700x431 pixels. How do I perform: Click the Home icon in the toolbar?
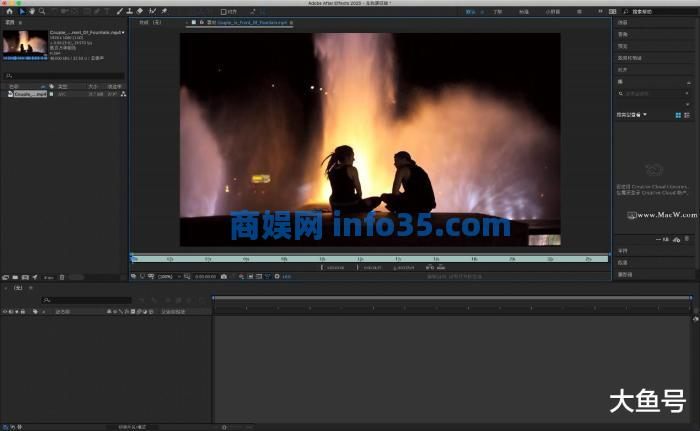8,11
